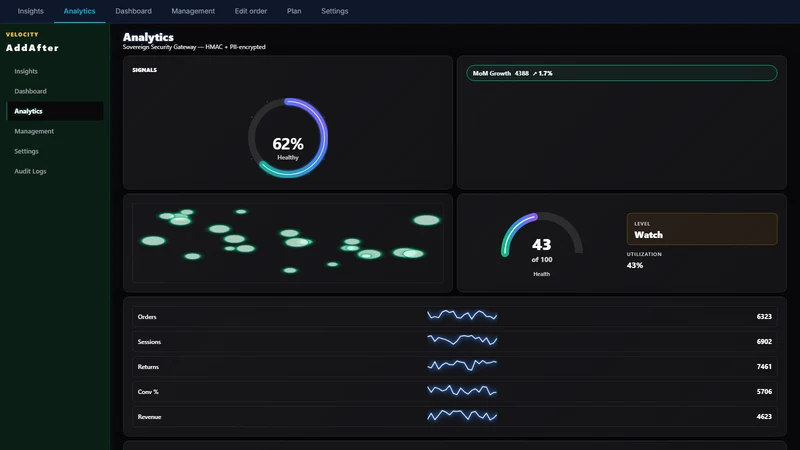Click the Sessions sparkline chart
Viewport: 800px width, 450px height.
(462, 340)
